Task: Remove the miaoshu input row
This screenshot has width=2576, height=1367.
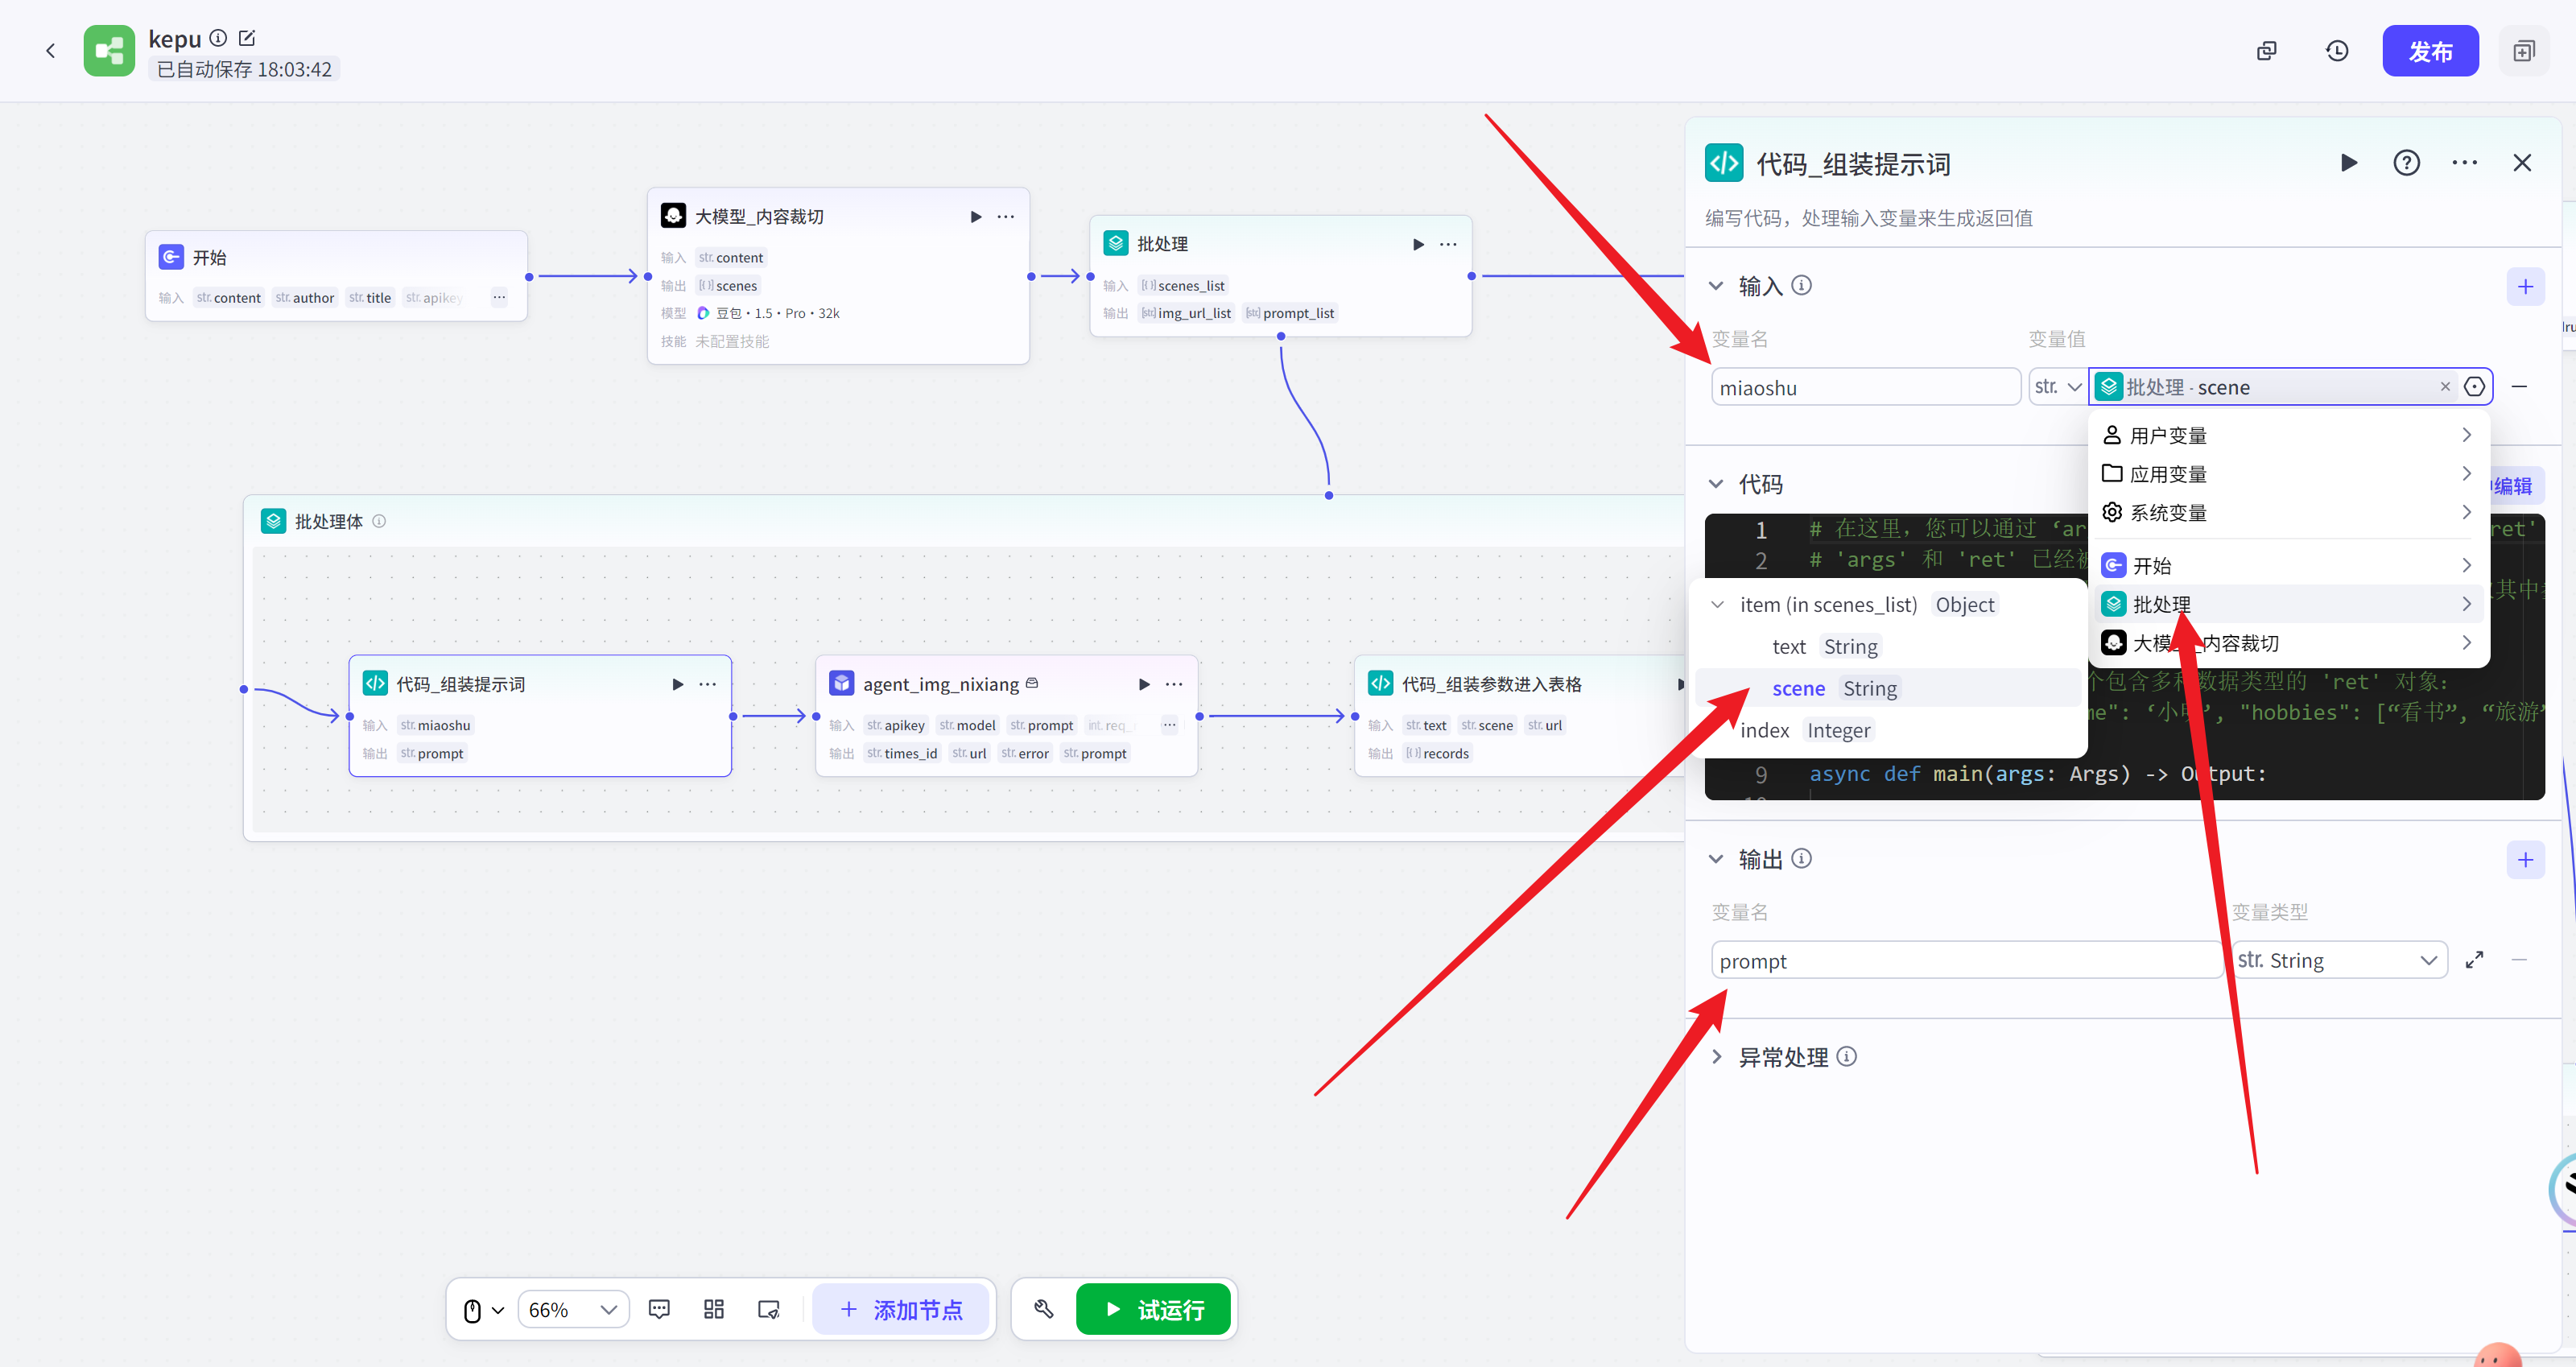Action: 2520,387
